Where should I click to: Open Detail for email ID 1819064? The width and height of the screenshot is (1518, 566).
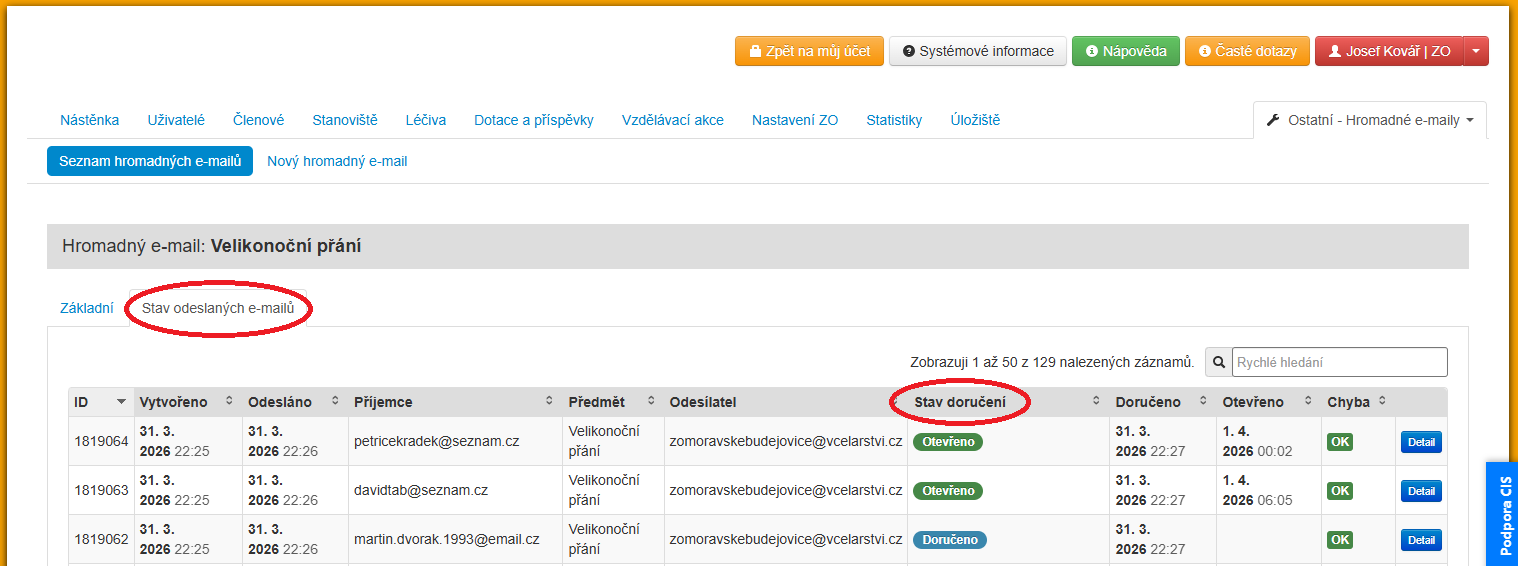1420,442
